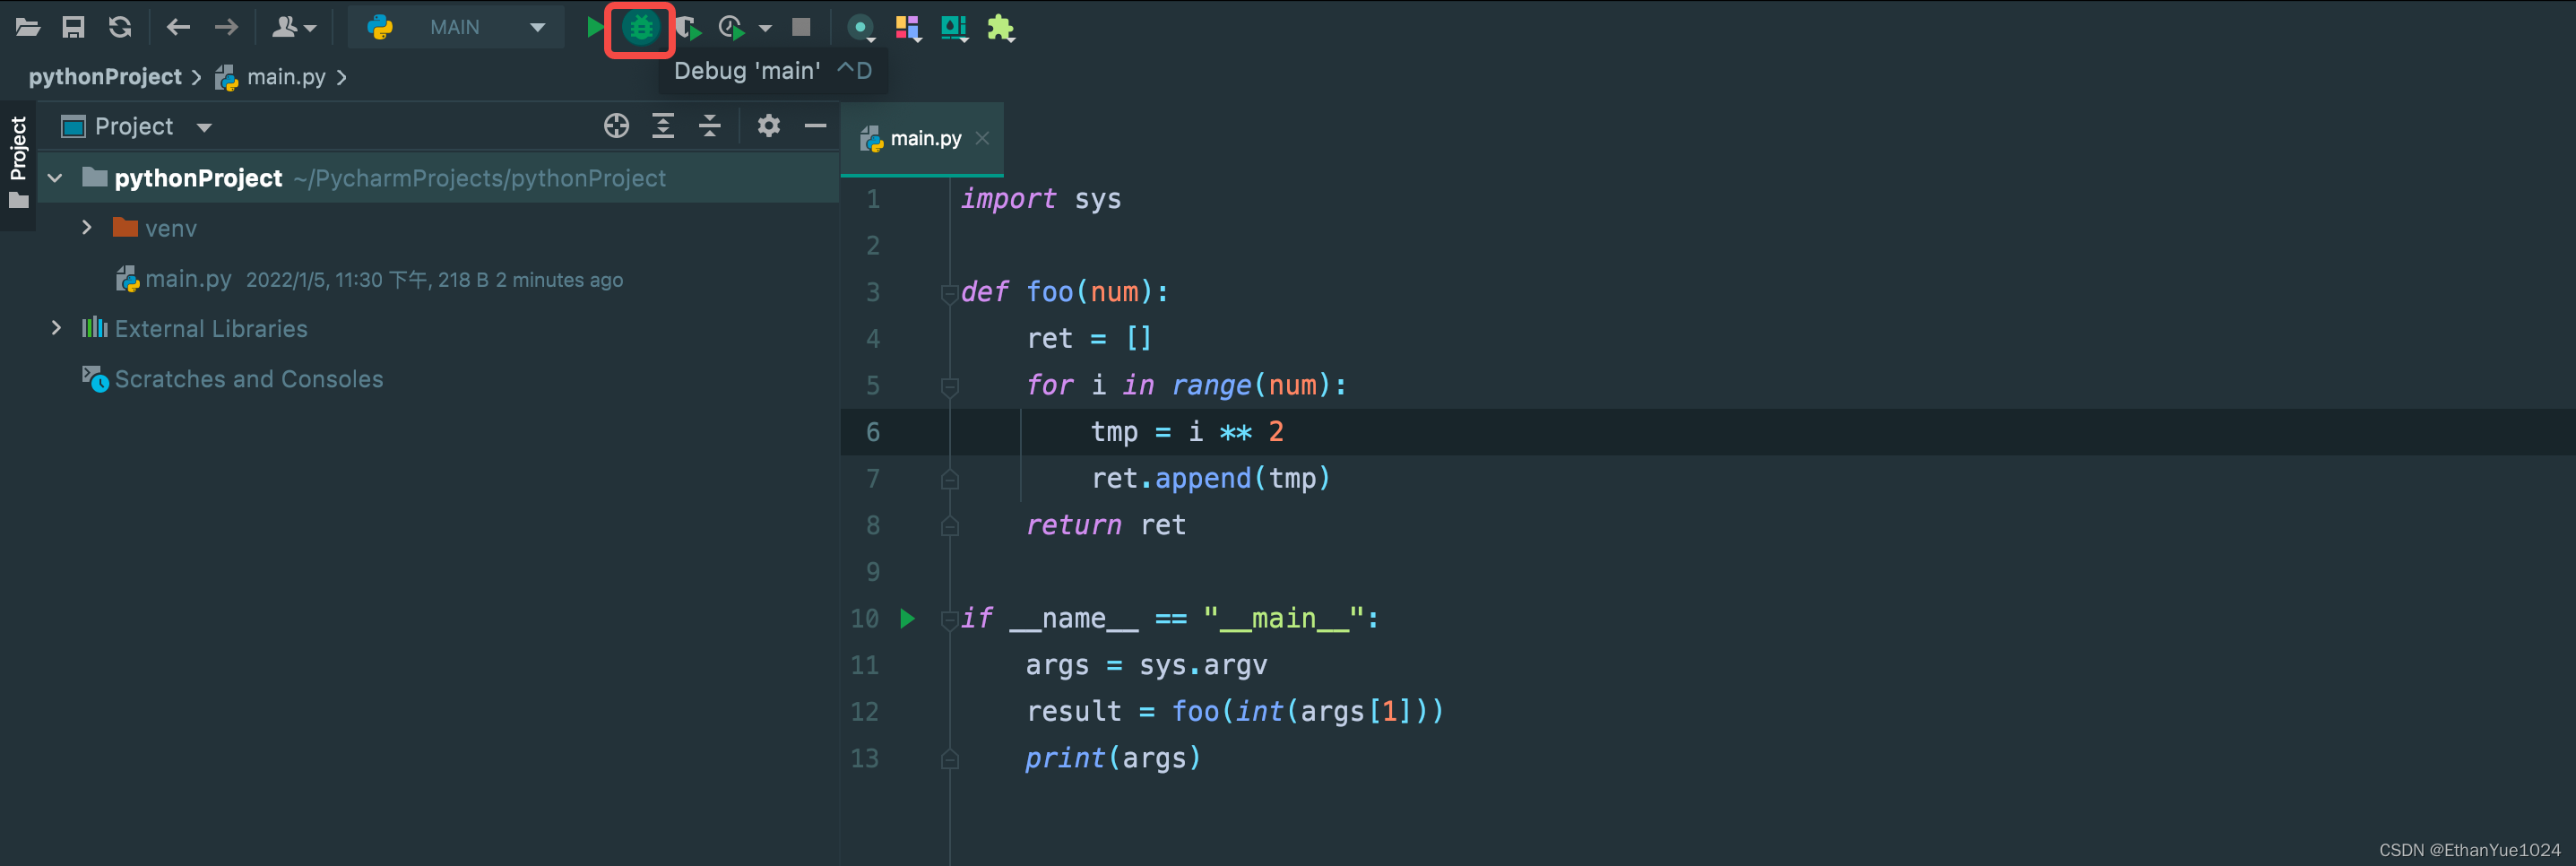Click 'result' on line 12

point(1074,712)
